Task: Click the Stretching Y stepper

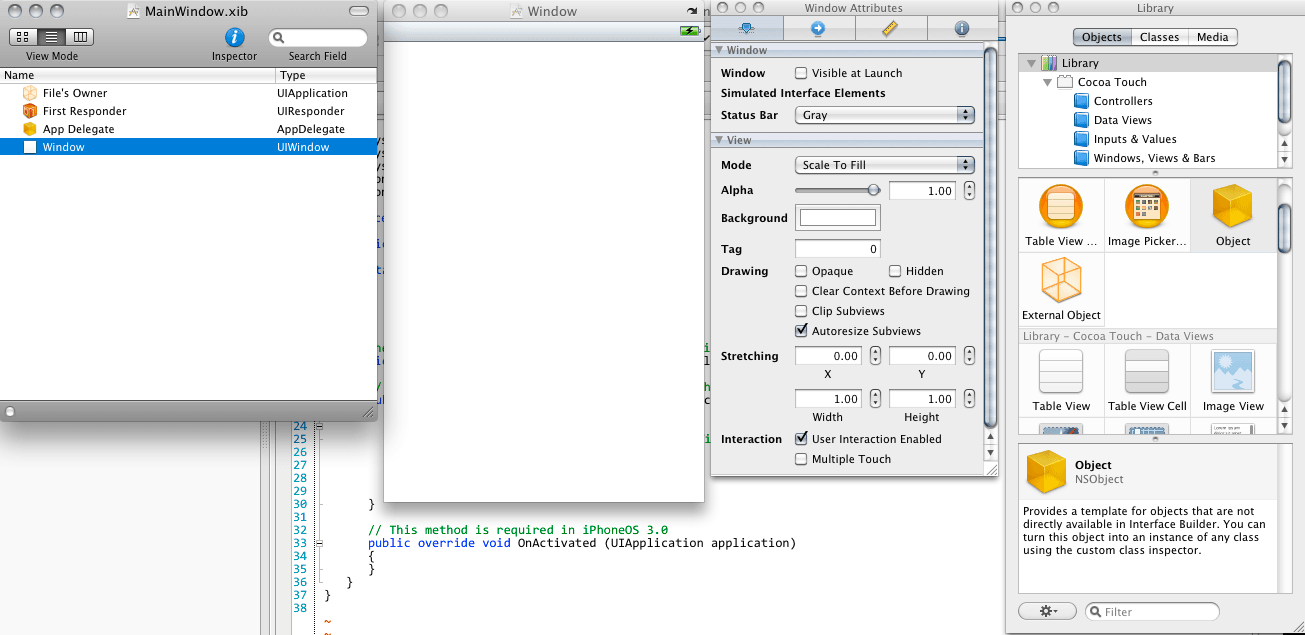Action: tap(969, 356)
